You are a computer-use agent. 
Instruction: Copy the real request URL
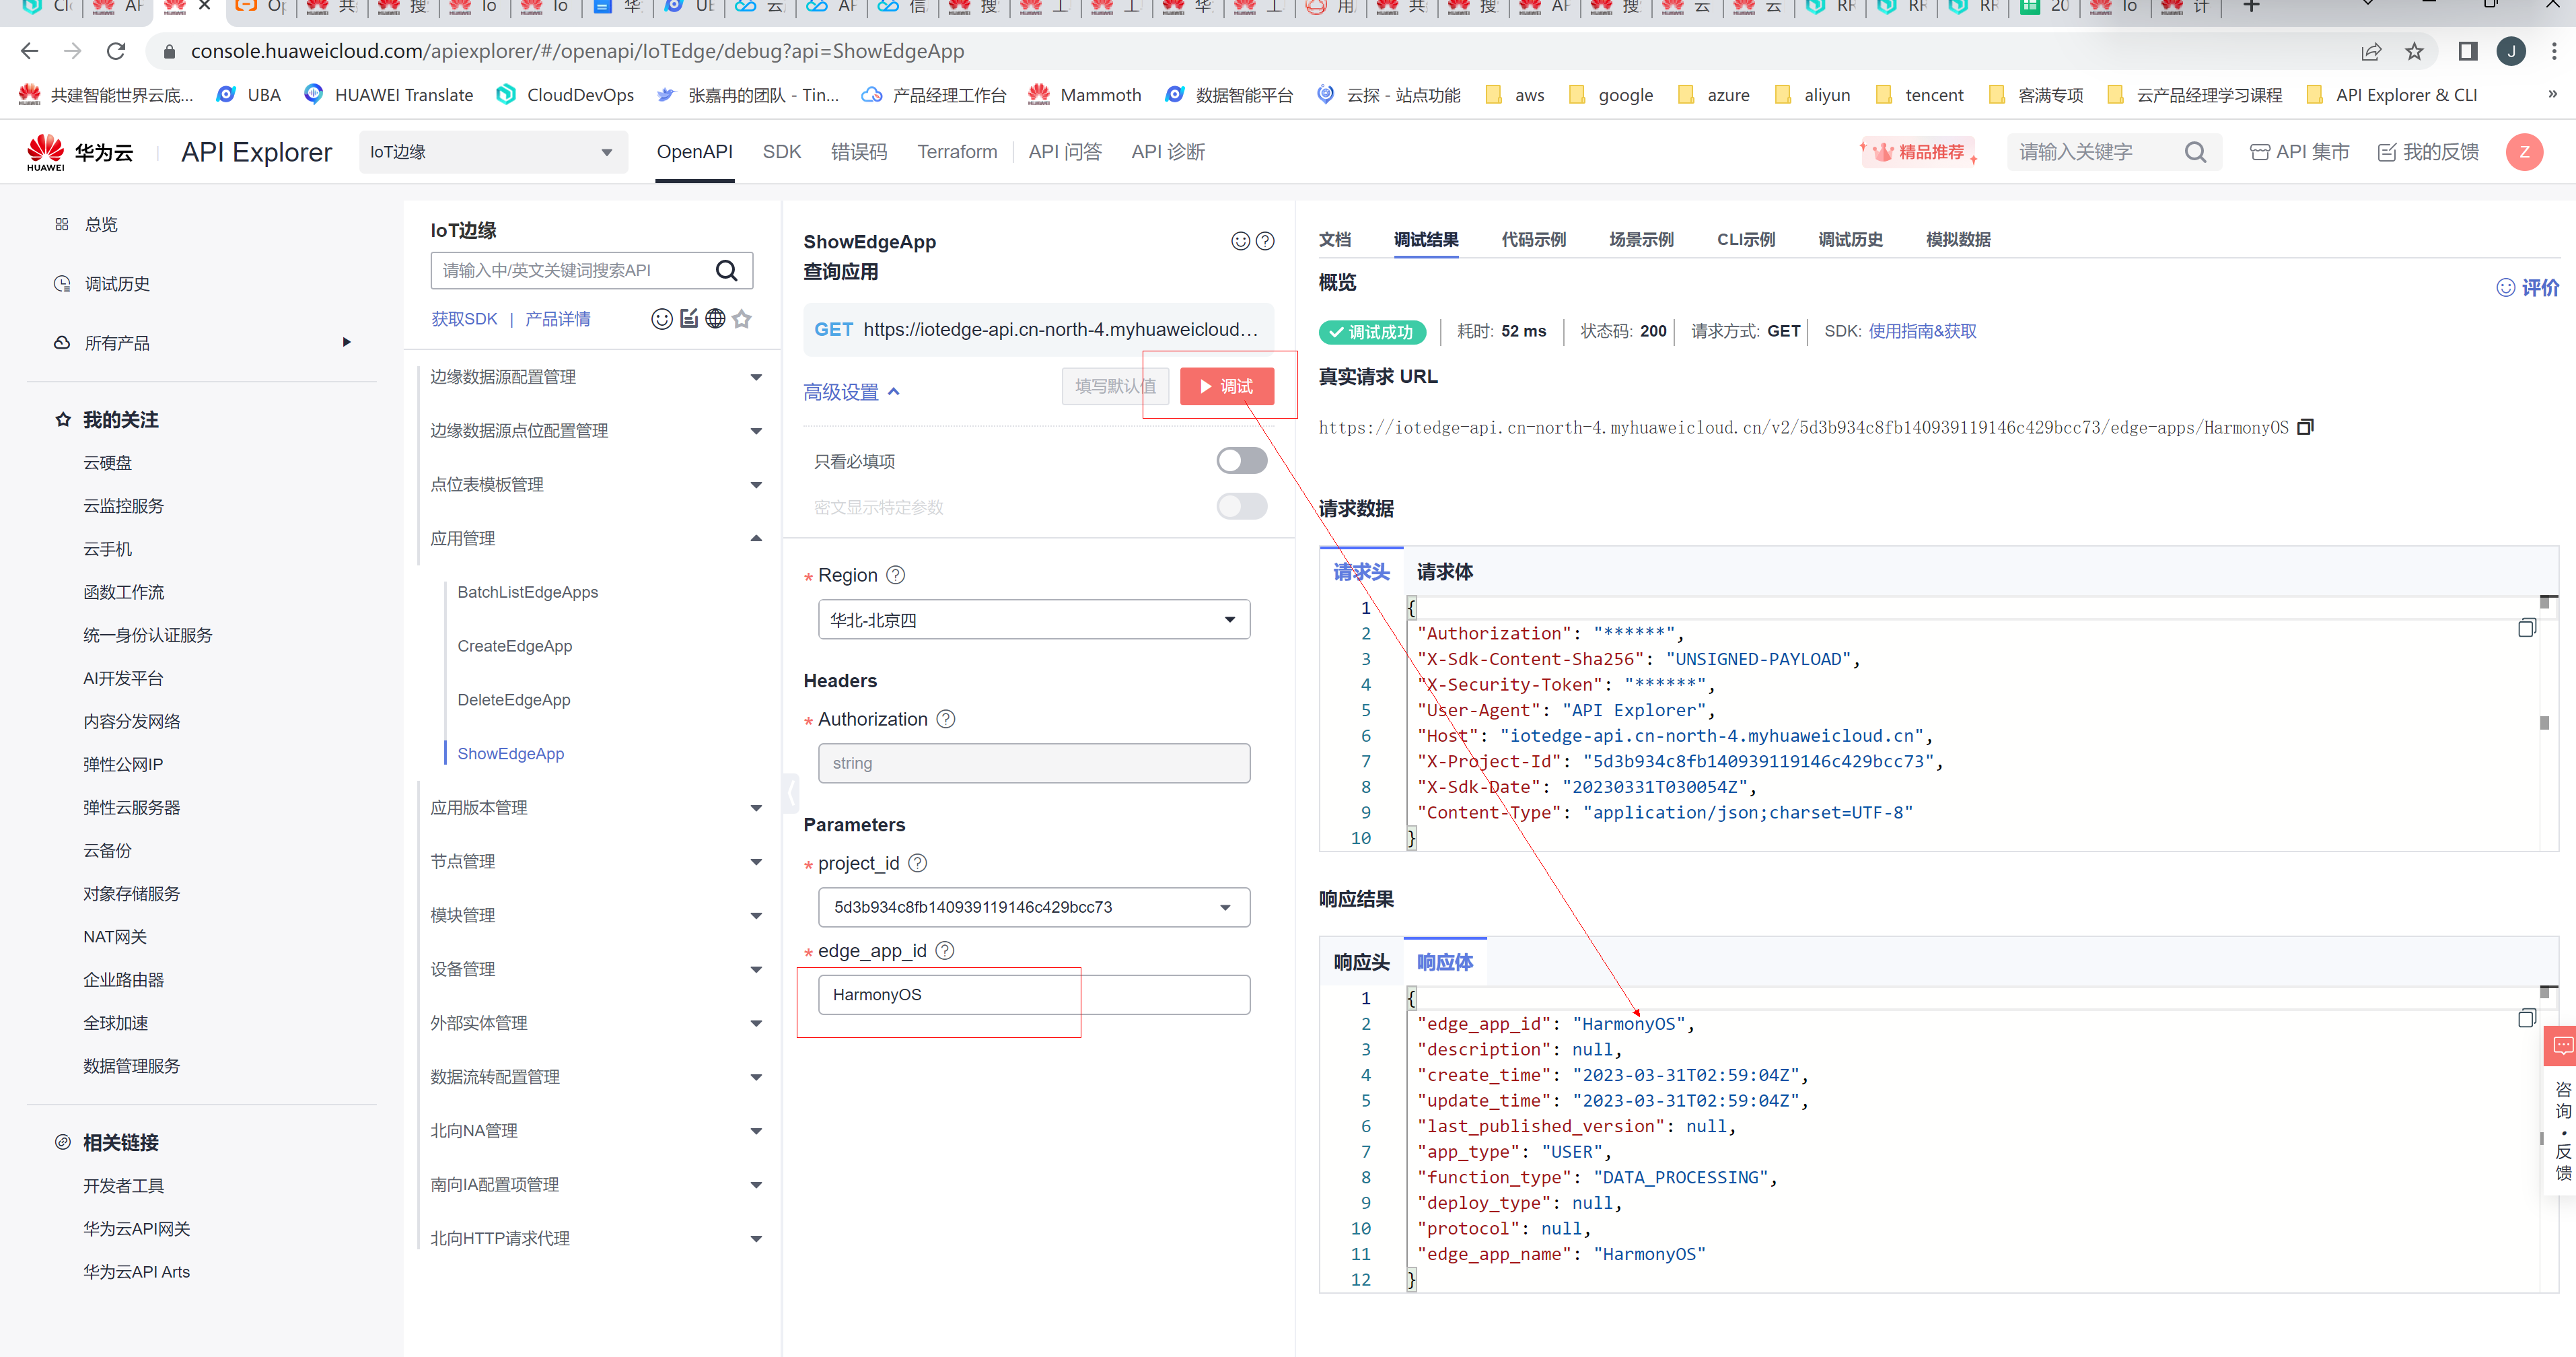2305,427
